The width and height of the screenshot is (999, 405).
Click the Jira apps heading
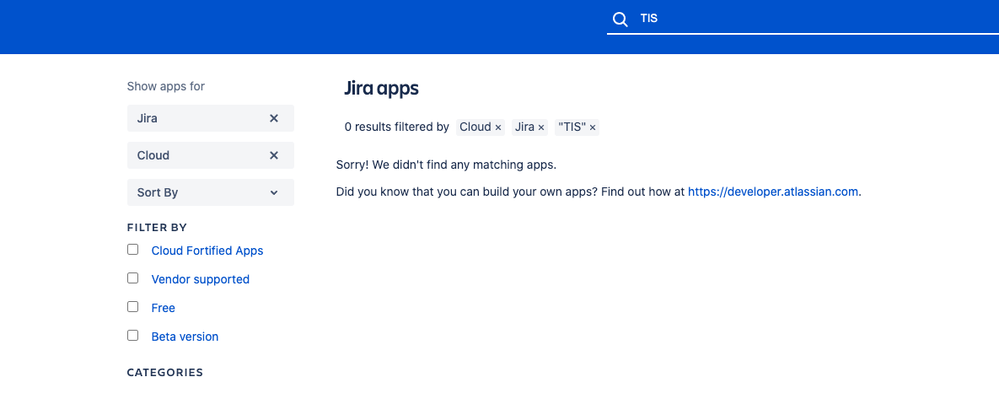pyautogui.click(x=381, y=89)
